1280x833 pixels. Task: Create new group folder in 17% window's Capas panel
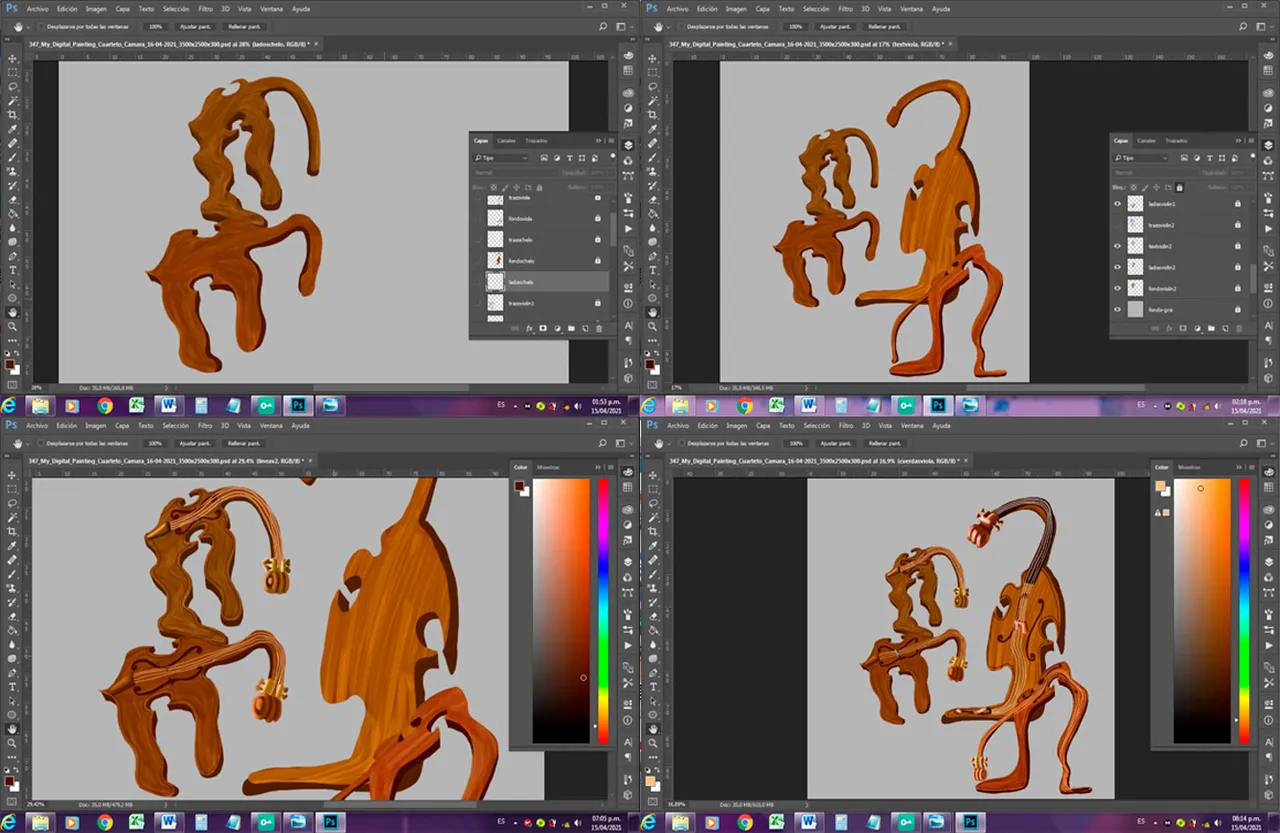[x=1212, y=328]
